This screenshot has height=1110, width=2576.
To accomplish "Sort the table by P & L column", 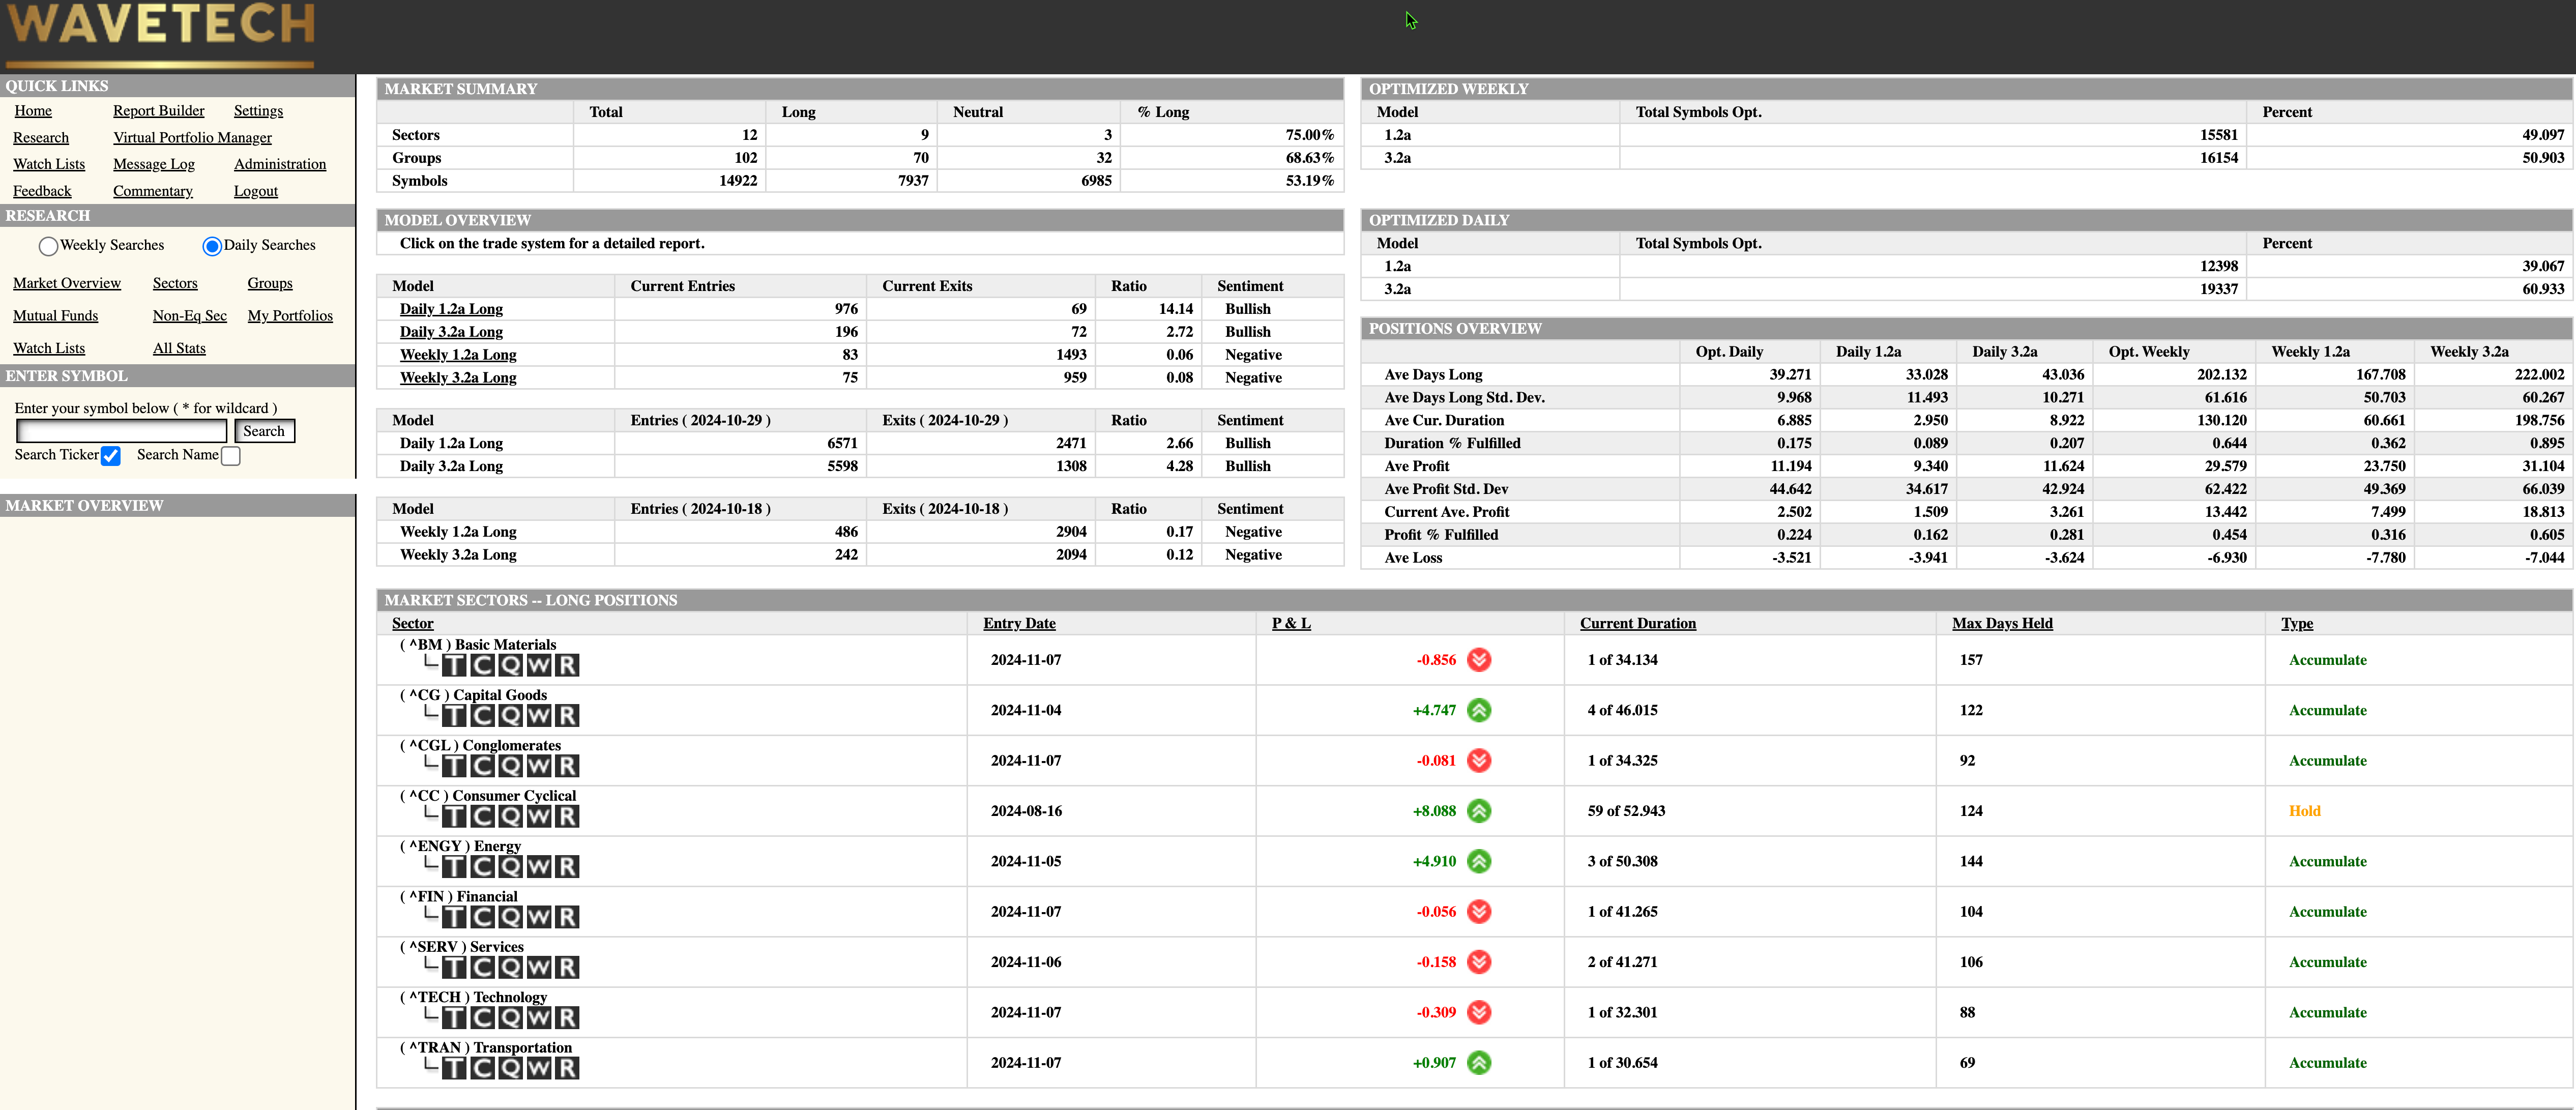I will [x=1290, y=623].
